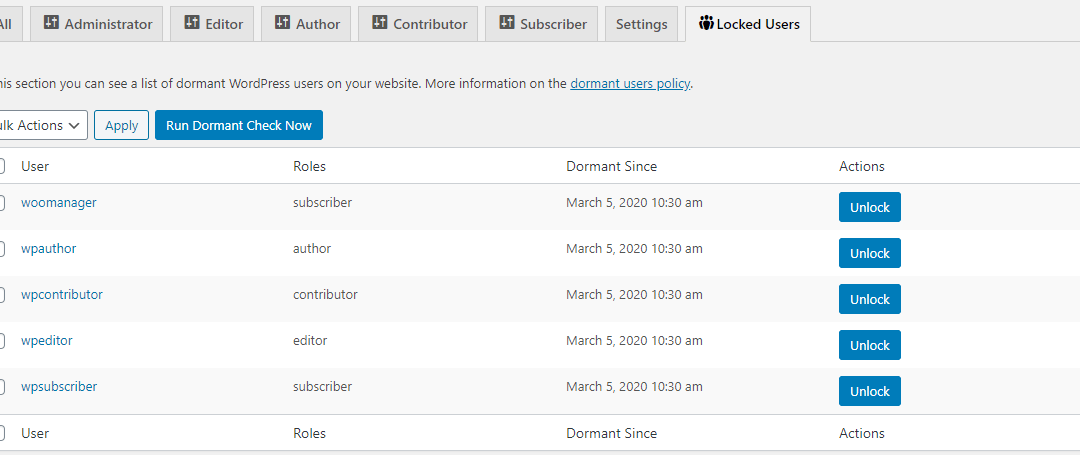This screenshot has width=1080, height=455.
Task: Click the Dormant Since header at top
Action: [x=612, y=166]
